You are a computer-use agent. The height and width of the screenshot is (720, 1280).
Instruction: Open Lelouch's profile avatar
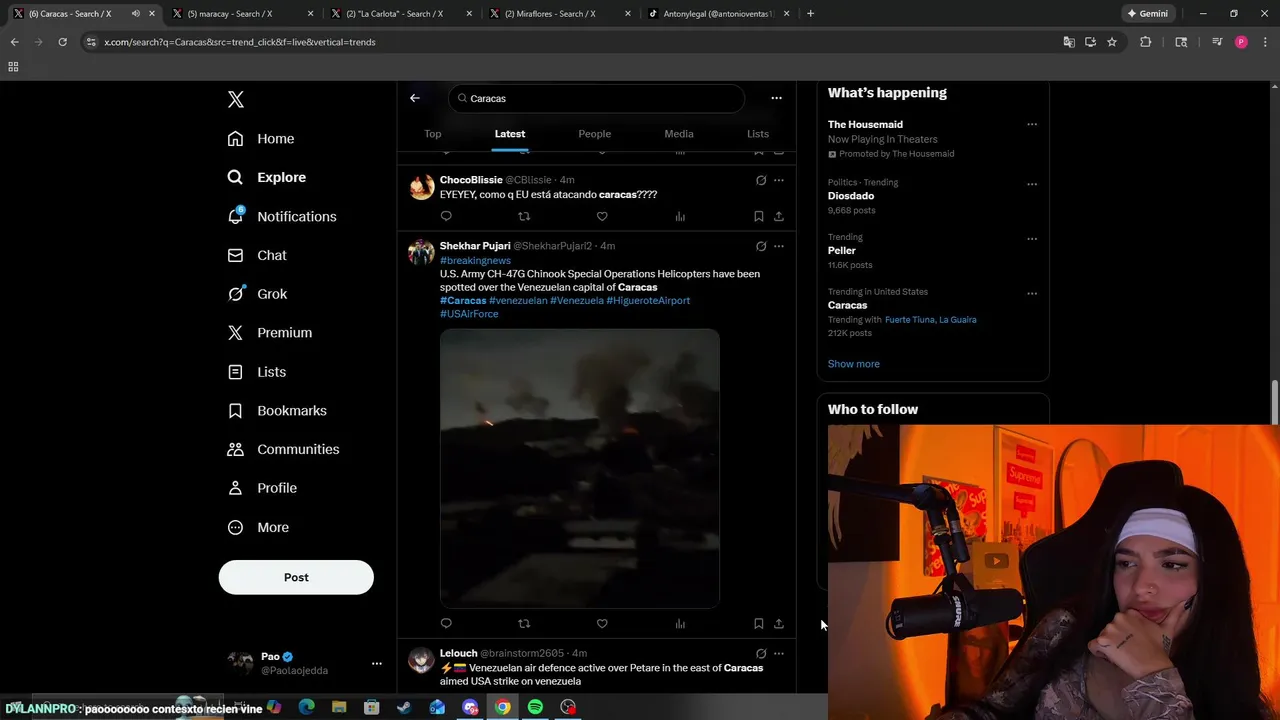pyautogui.click(x=421, y=660)
